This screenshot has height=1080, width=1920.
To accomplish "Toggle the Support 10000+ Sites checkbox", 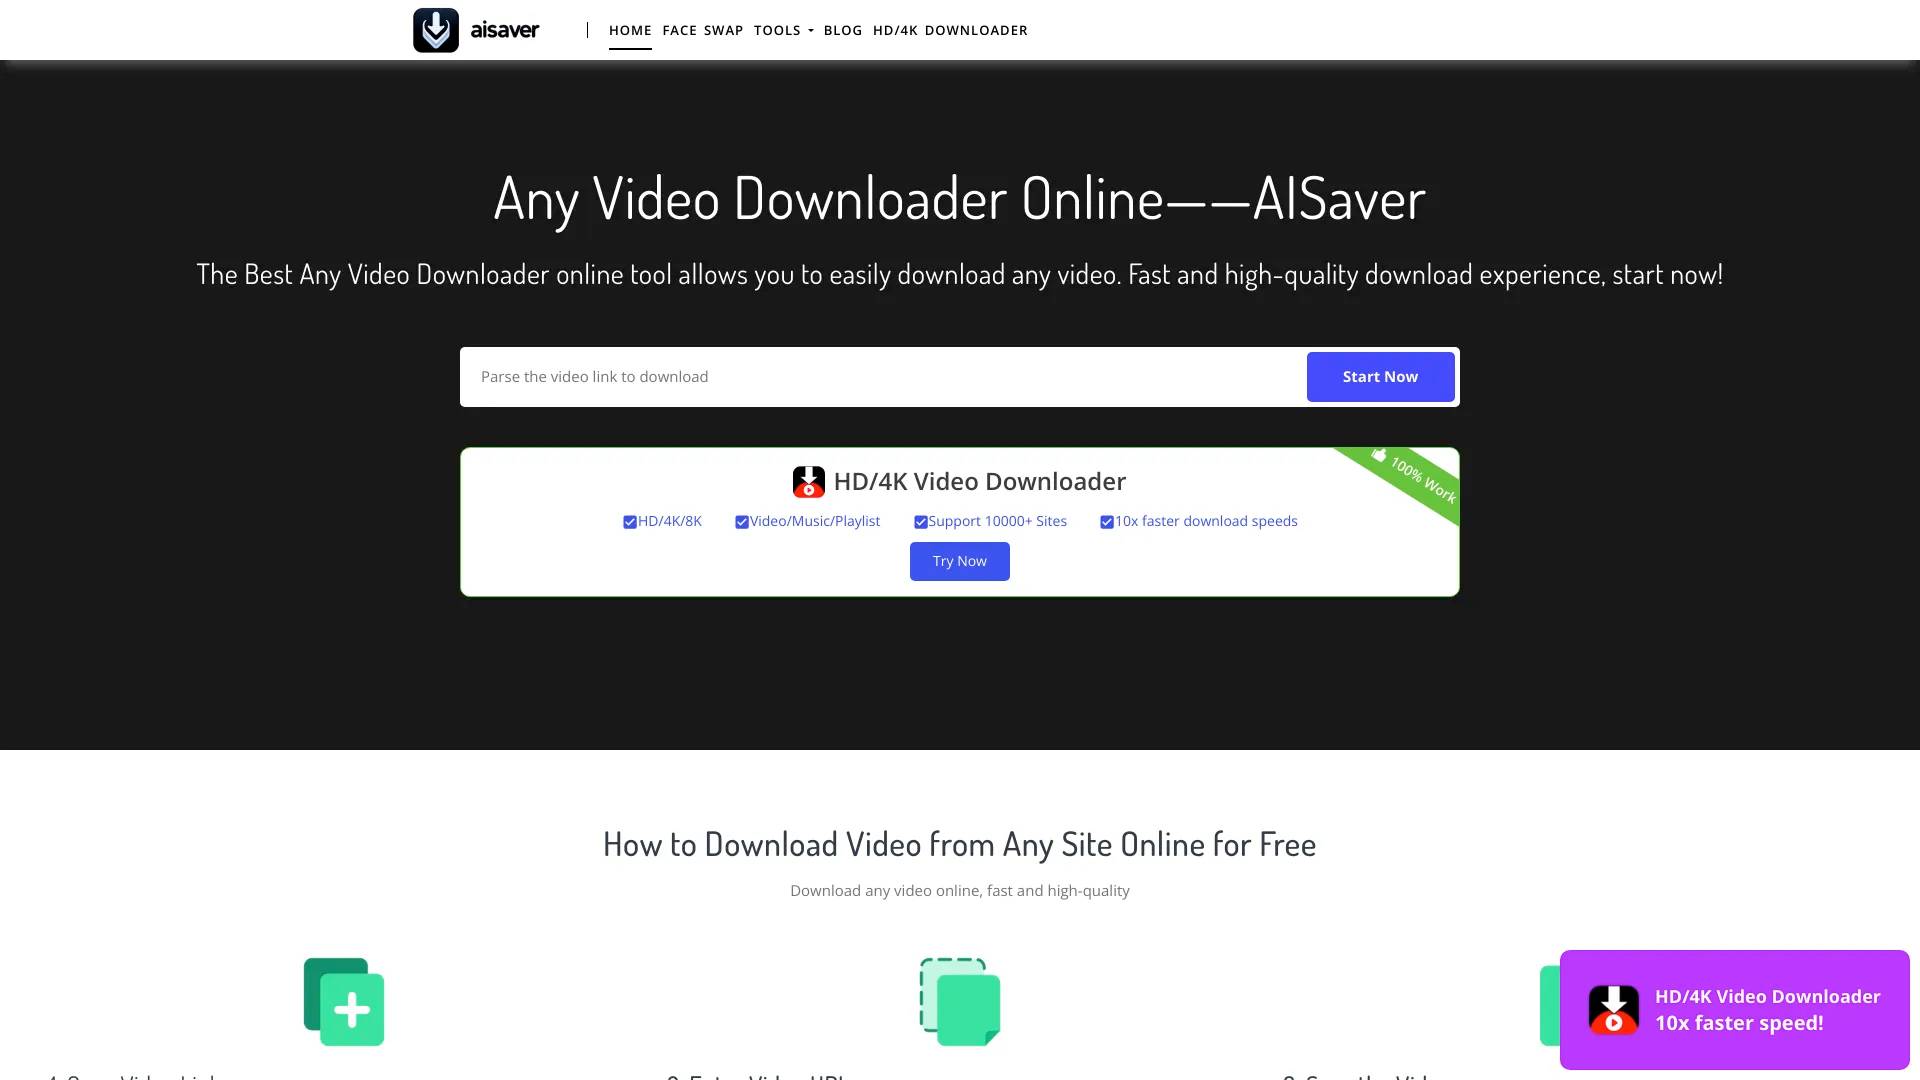I will (x=920, y=521).
